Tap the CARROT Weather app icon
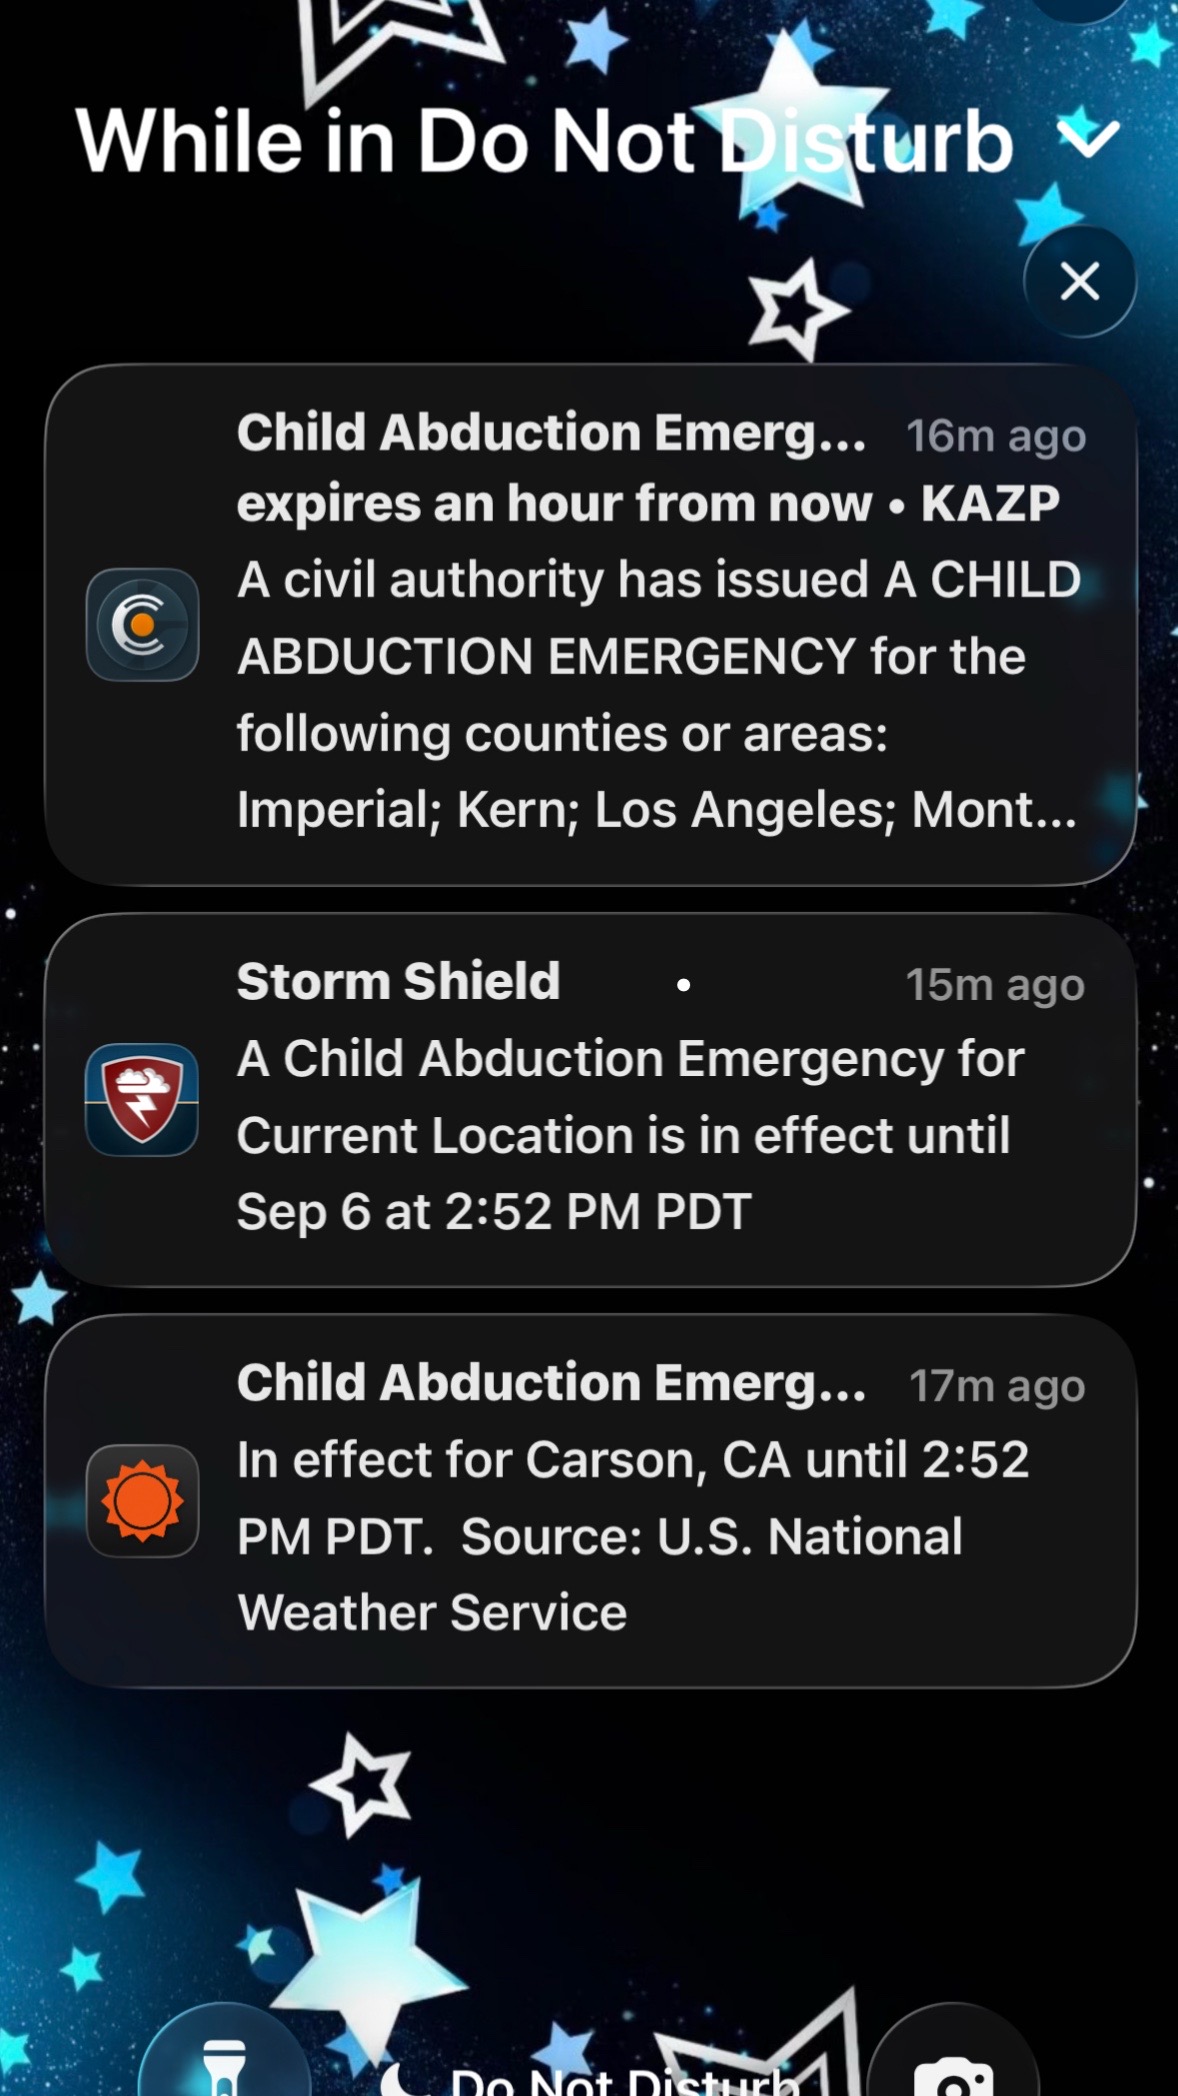1178x2096 pixels. 142,625
